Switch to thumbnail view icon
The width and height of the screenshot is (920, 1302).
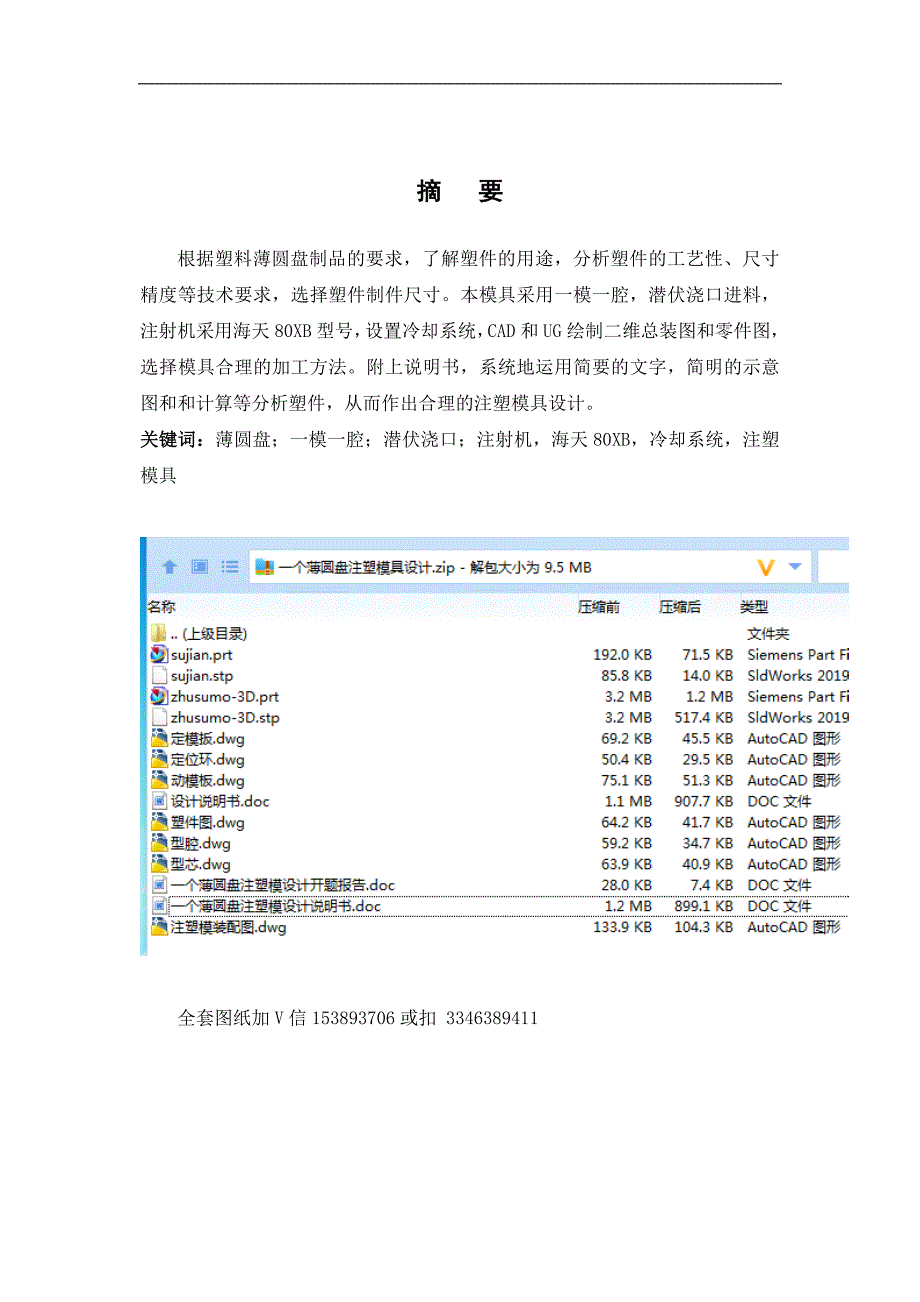pyautogui.click(x=199, y=567)
